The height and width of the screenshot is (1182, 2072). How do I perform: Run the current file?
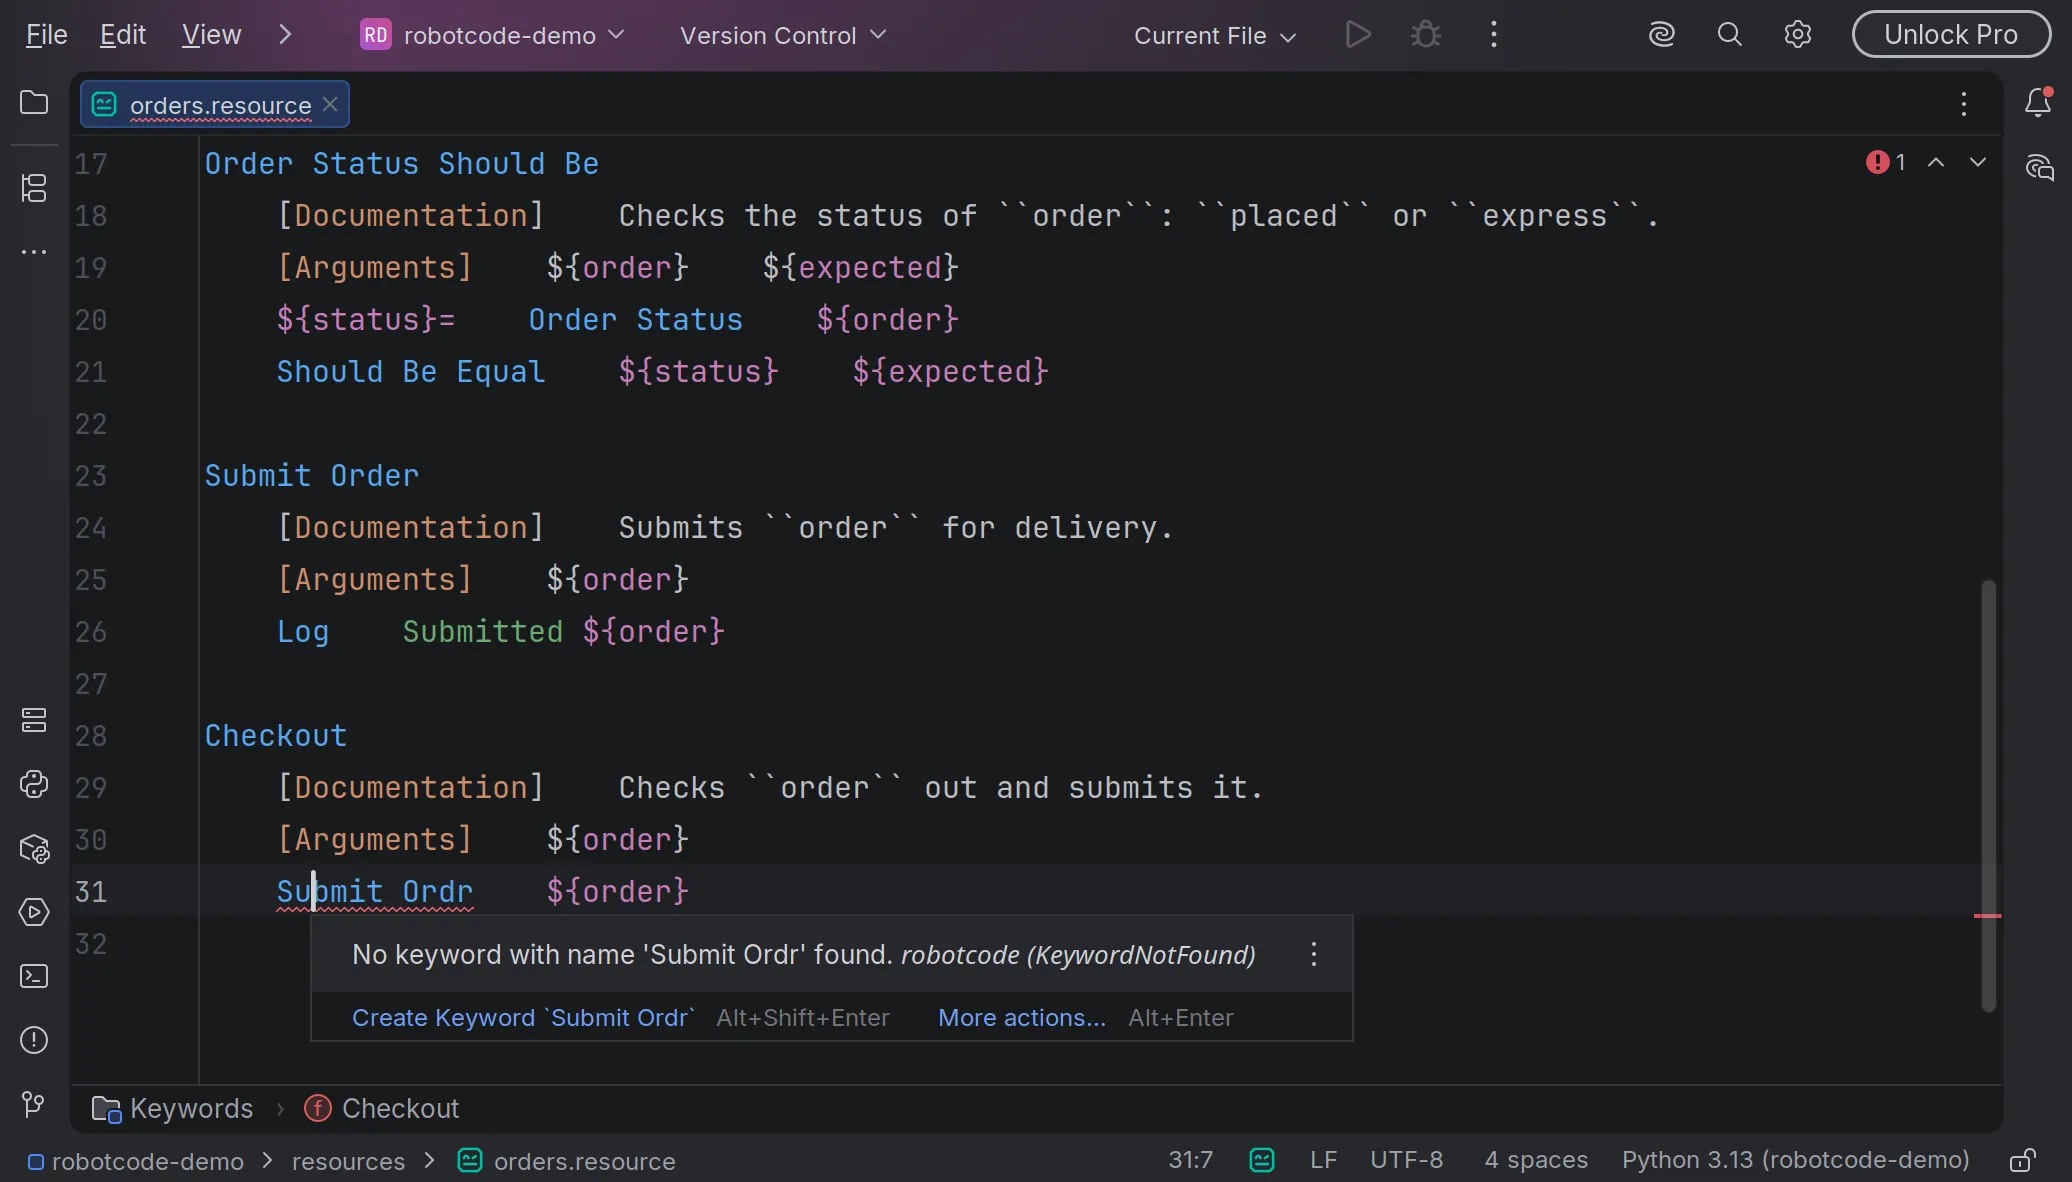1358,35
